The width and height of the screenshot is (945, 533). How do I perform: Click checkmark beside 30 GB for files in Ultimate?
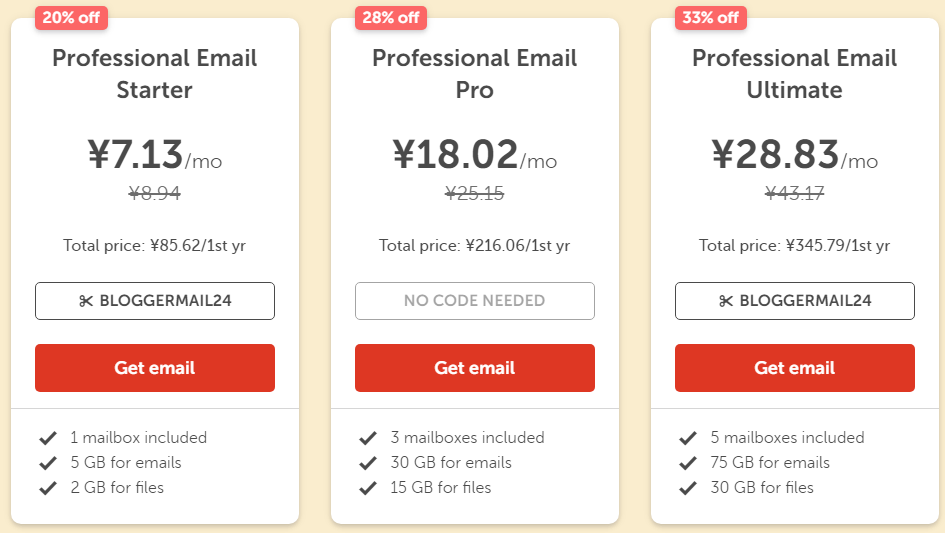(688, 488)
